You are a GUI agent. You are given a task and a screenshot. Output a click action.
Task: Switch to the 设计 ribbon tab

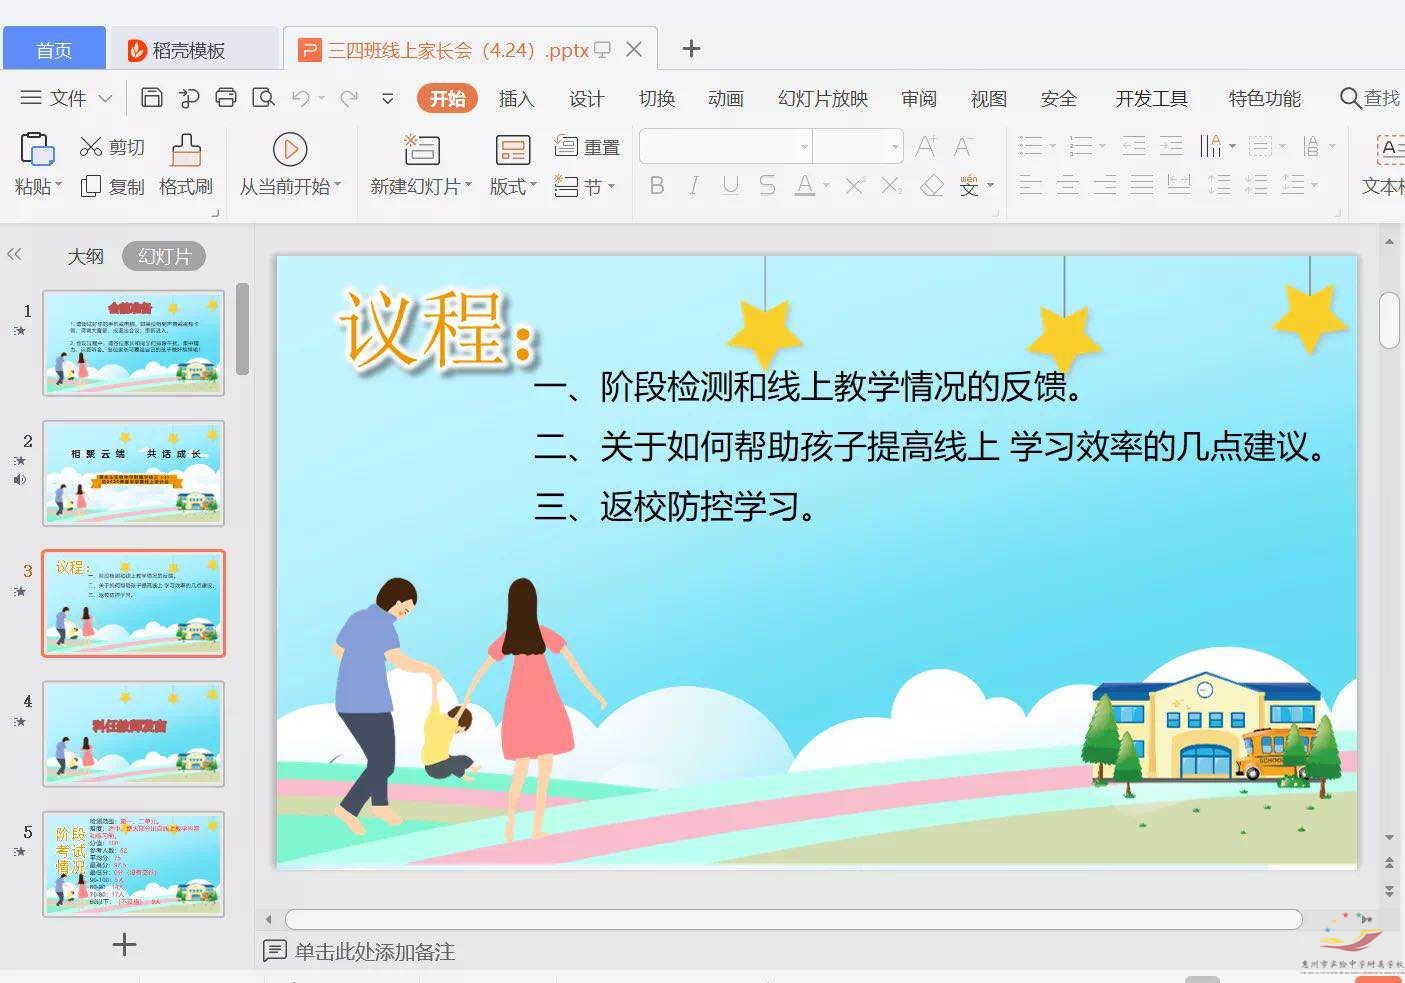(586, 98)
